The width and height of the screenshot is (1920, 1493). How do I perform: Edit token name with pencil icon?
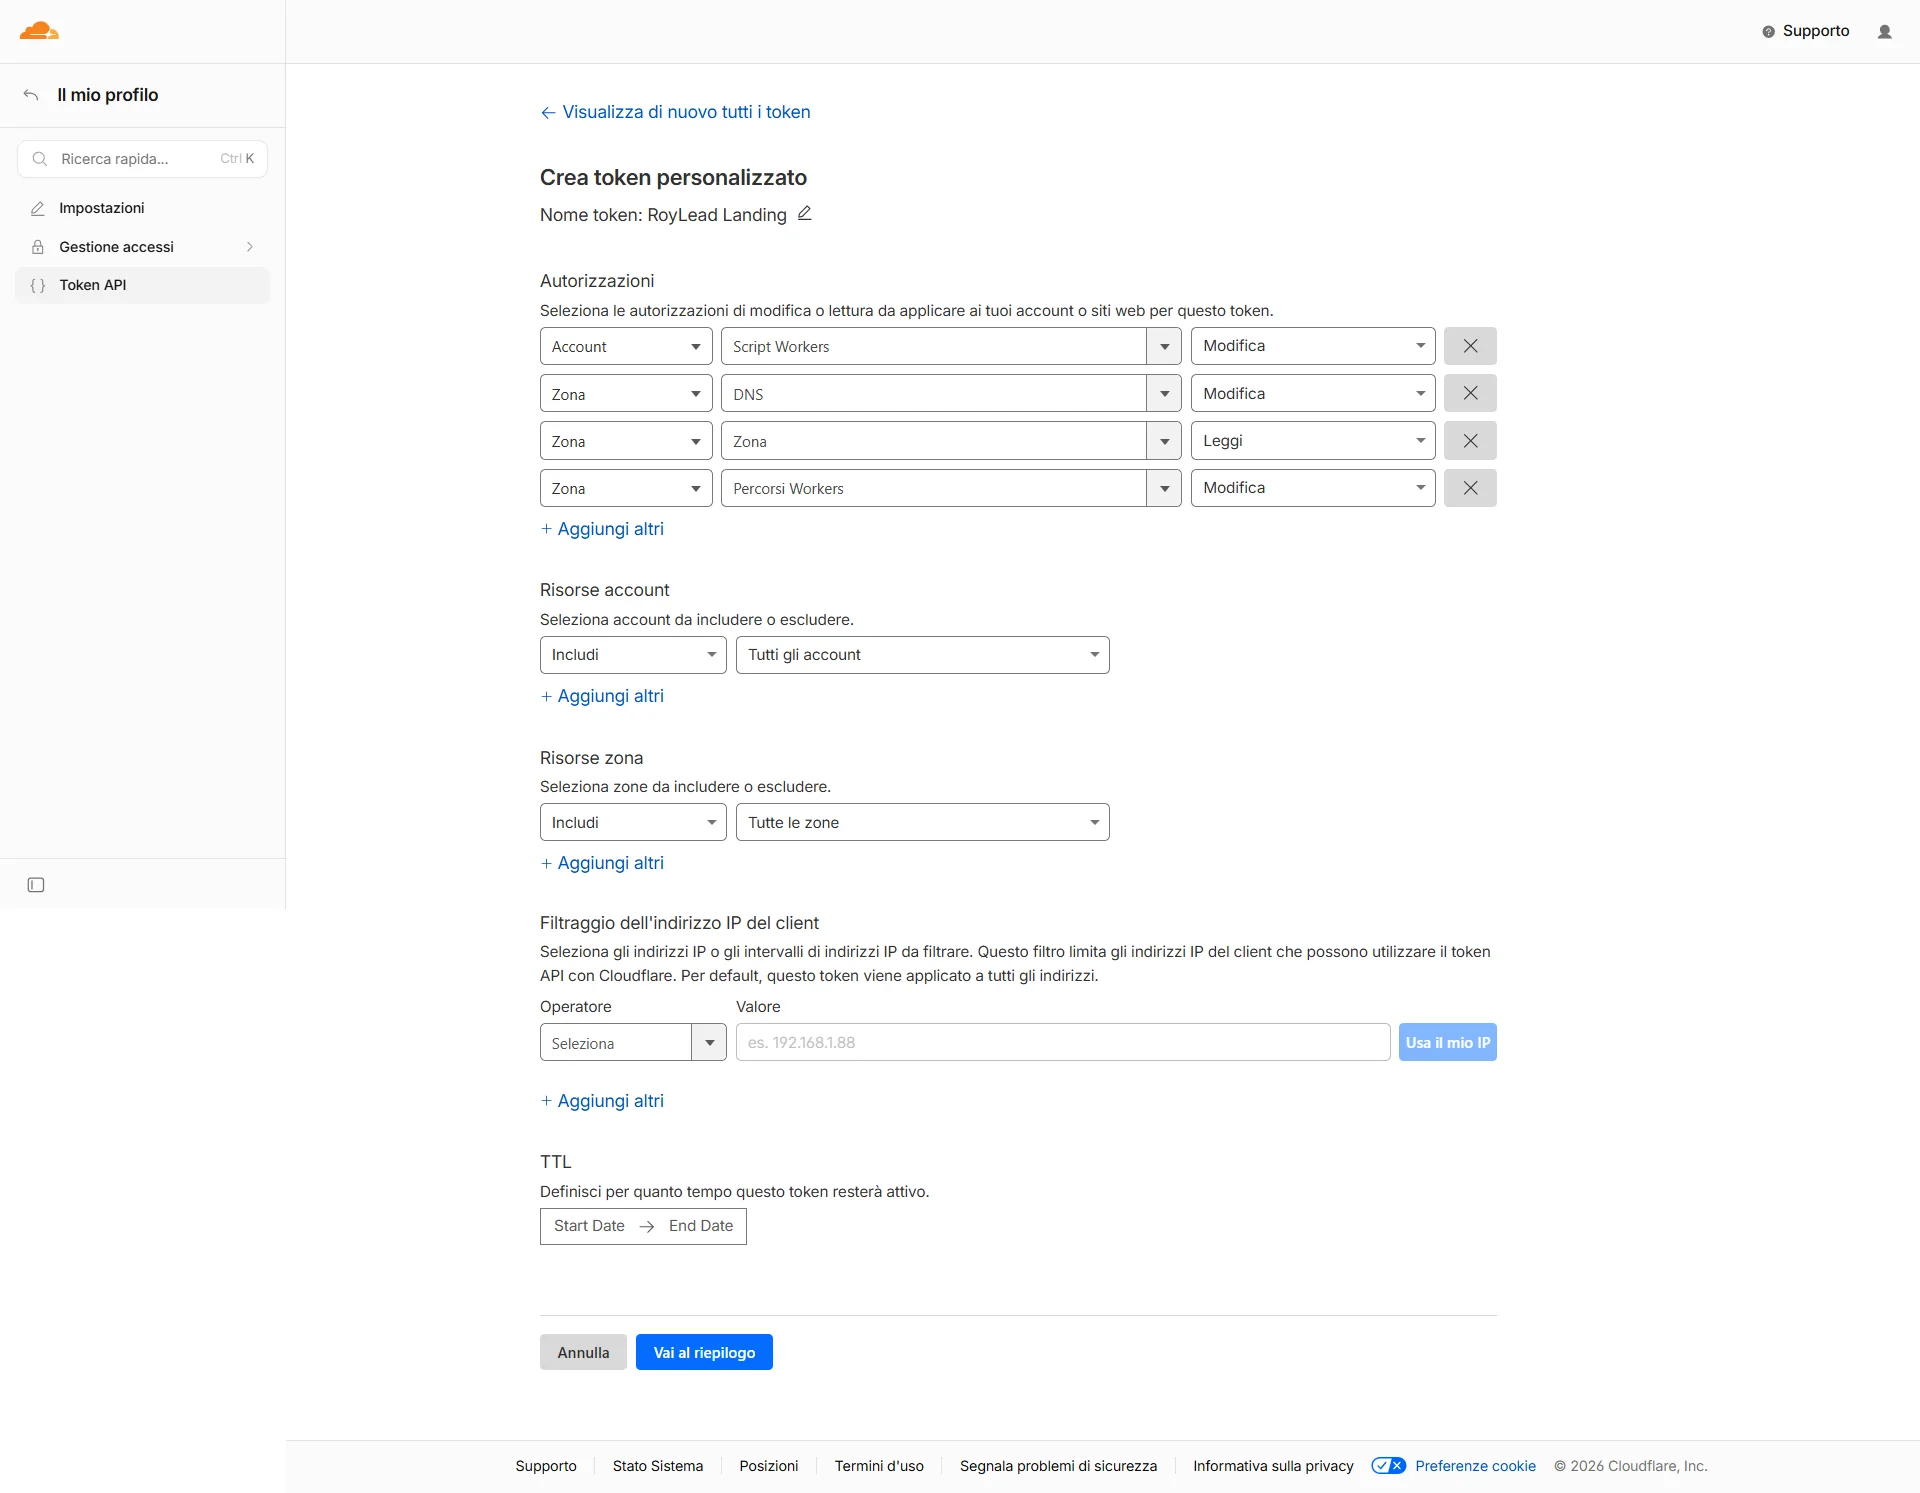coord(804,214)
